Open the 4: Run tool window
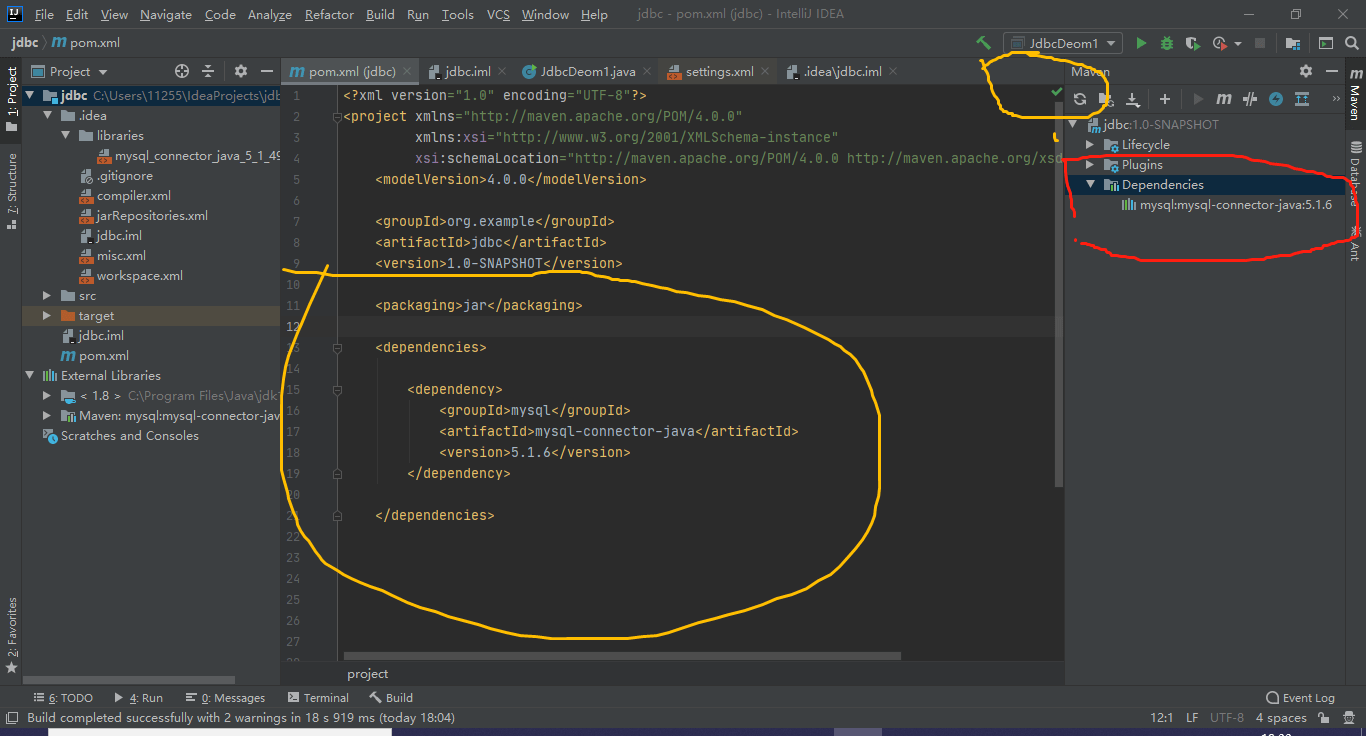Image resolution: width=1366 pixels, height=736 pixels. coord(138,698)
